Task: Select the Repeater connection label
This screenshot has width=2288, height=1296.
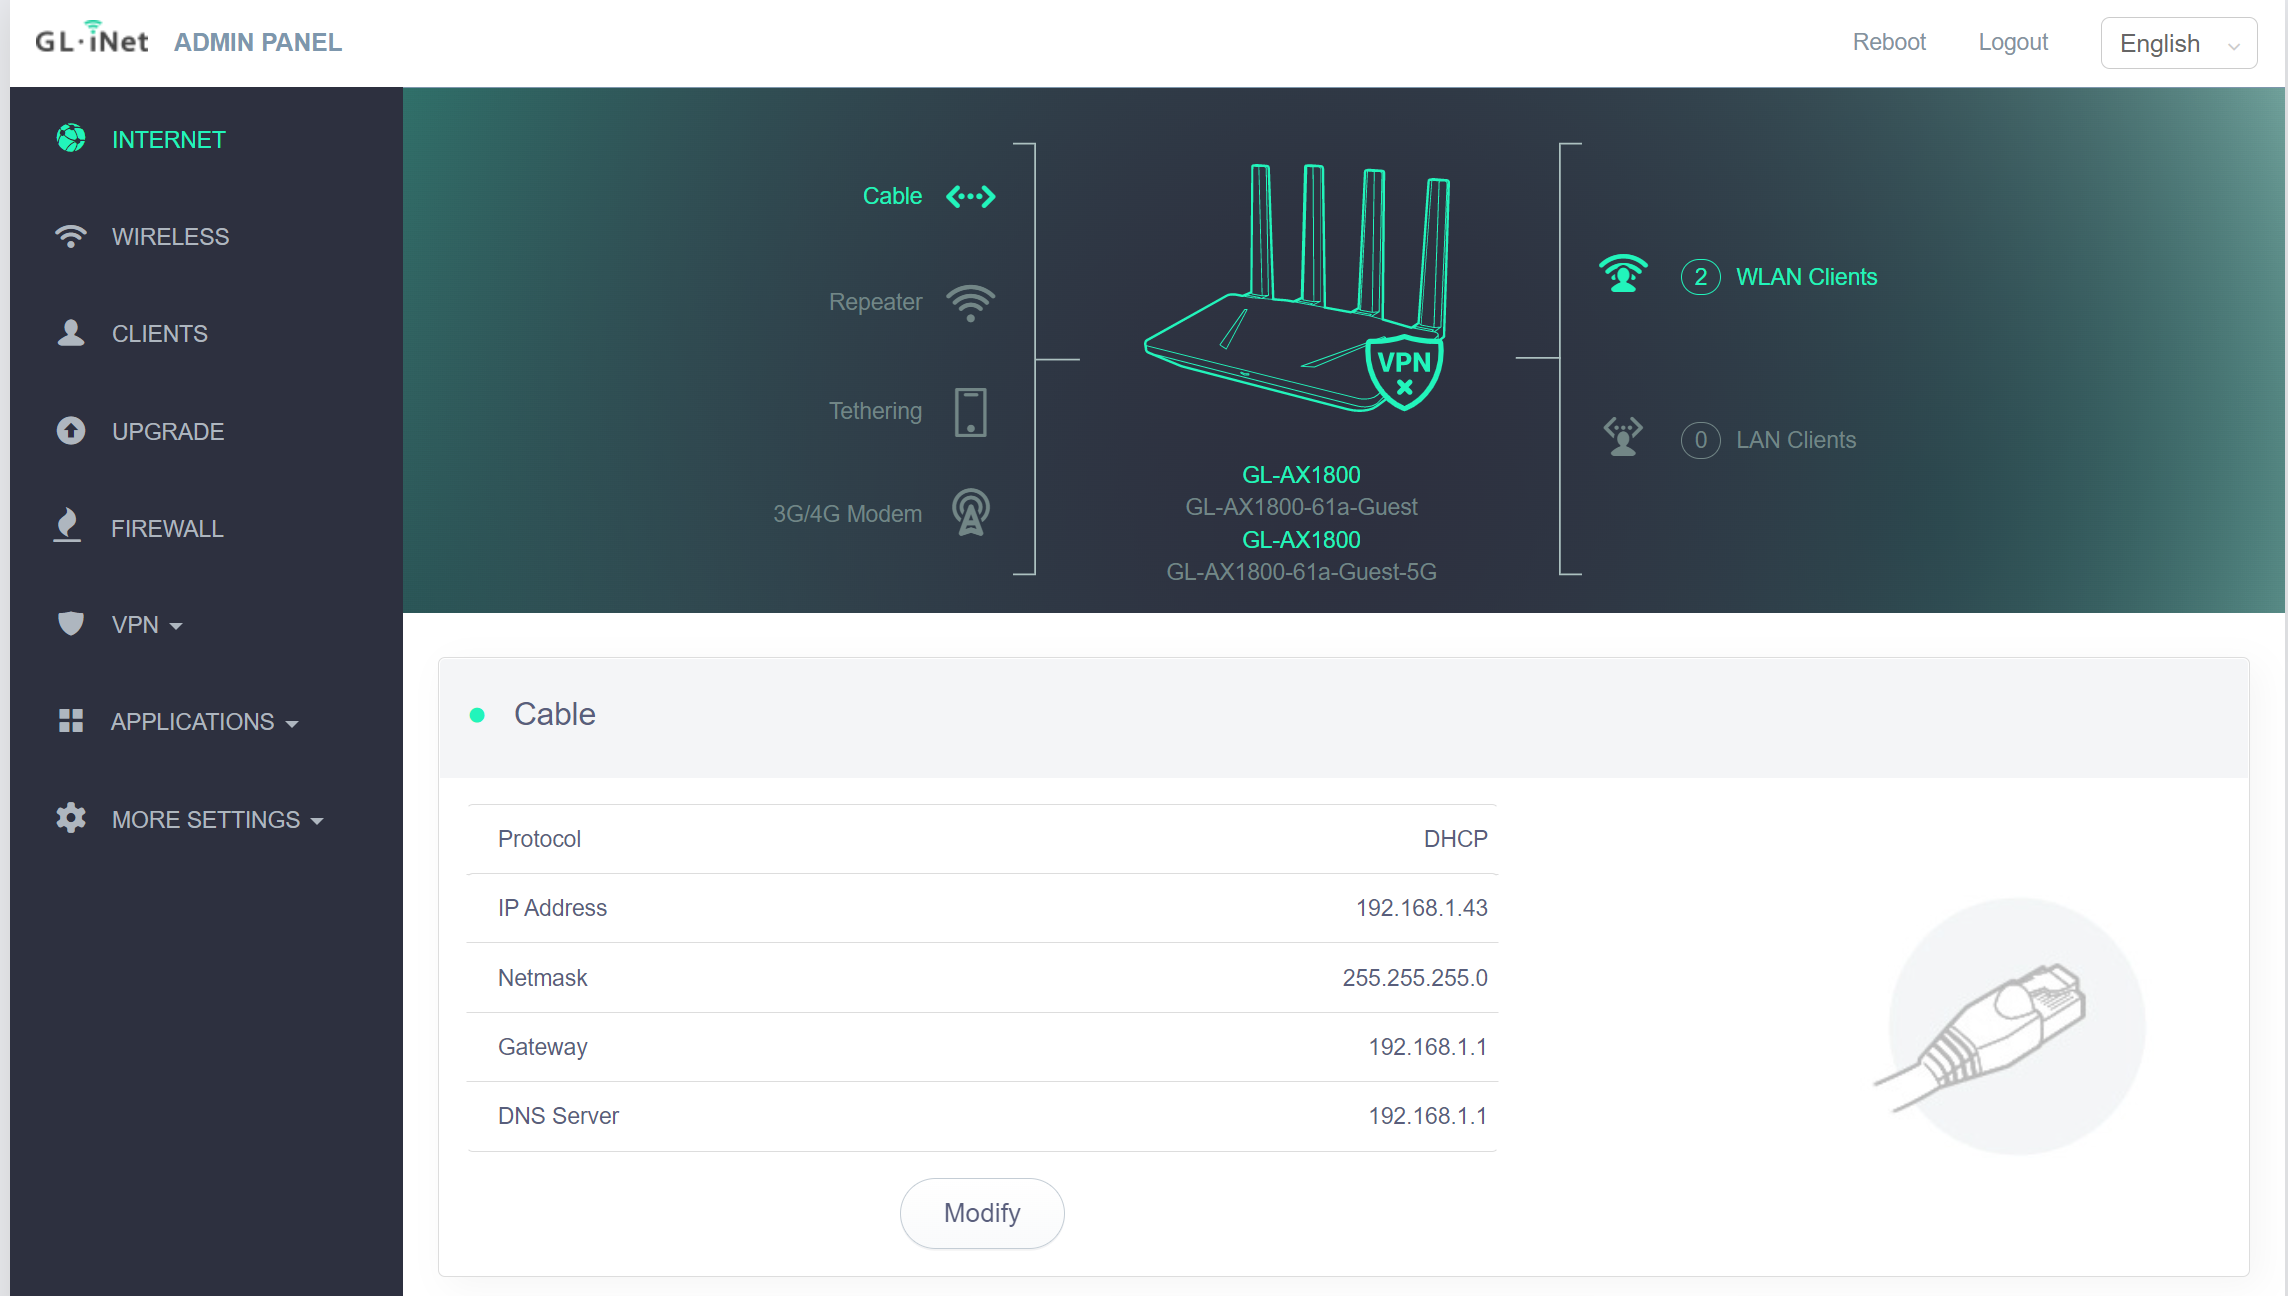Action: (875, 302)
